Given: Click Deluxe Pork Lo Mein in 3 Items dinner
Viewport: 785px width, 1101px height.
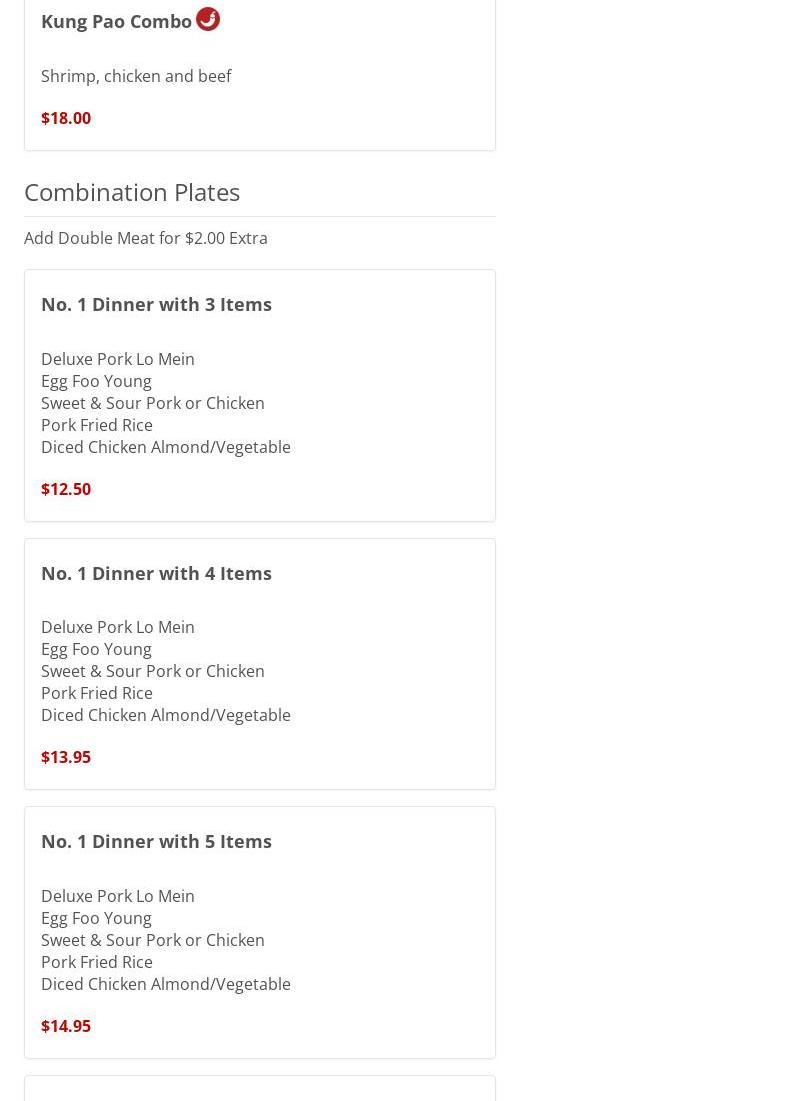Looking at the screenshot, I should [x=118, y=359].
